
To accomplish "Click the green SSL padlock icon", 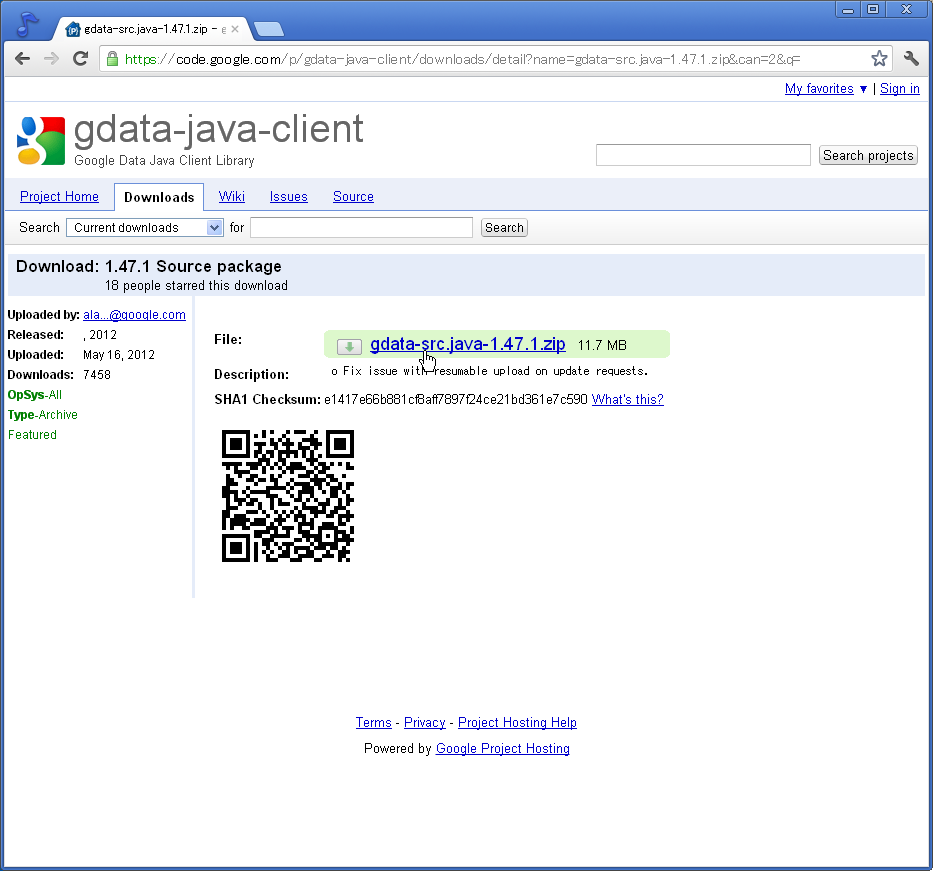I will pos(112,58).
